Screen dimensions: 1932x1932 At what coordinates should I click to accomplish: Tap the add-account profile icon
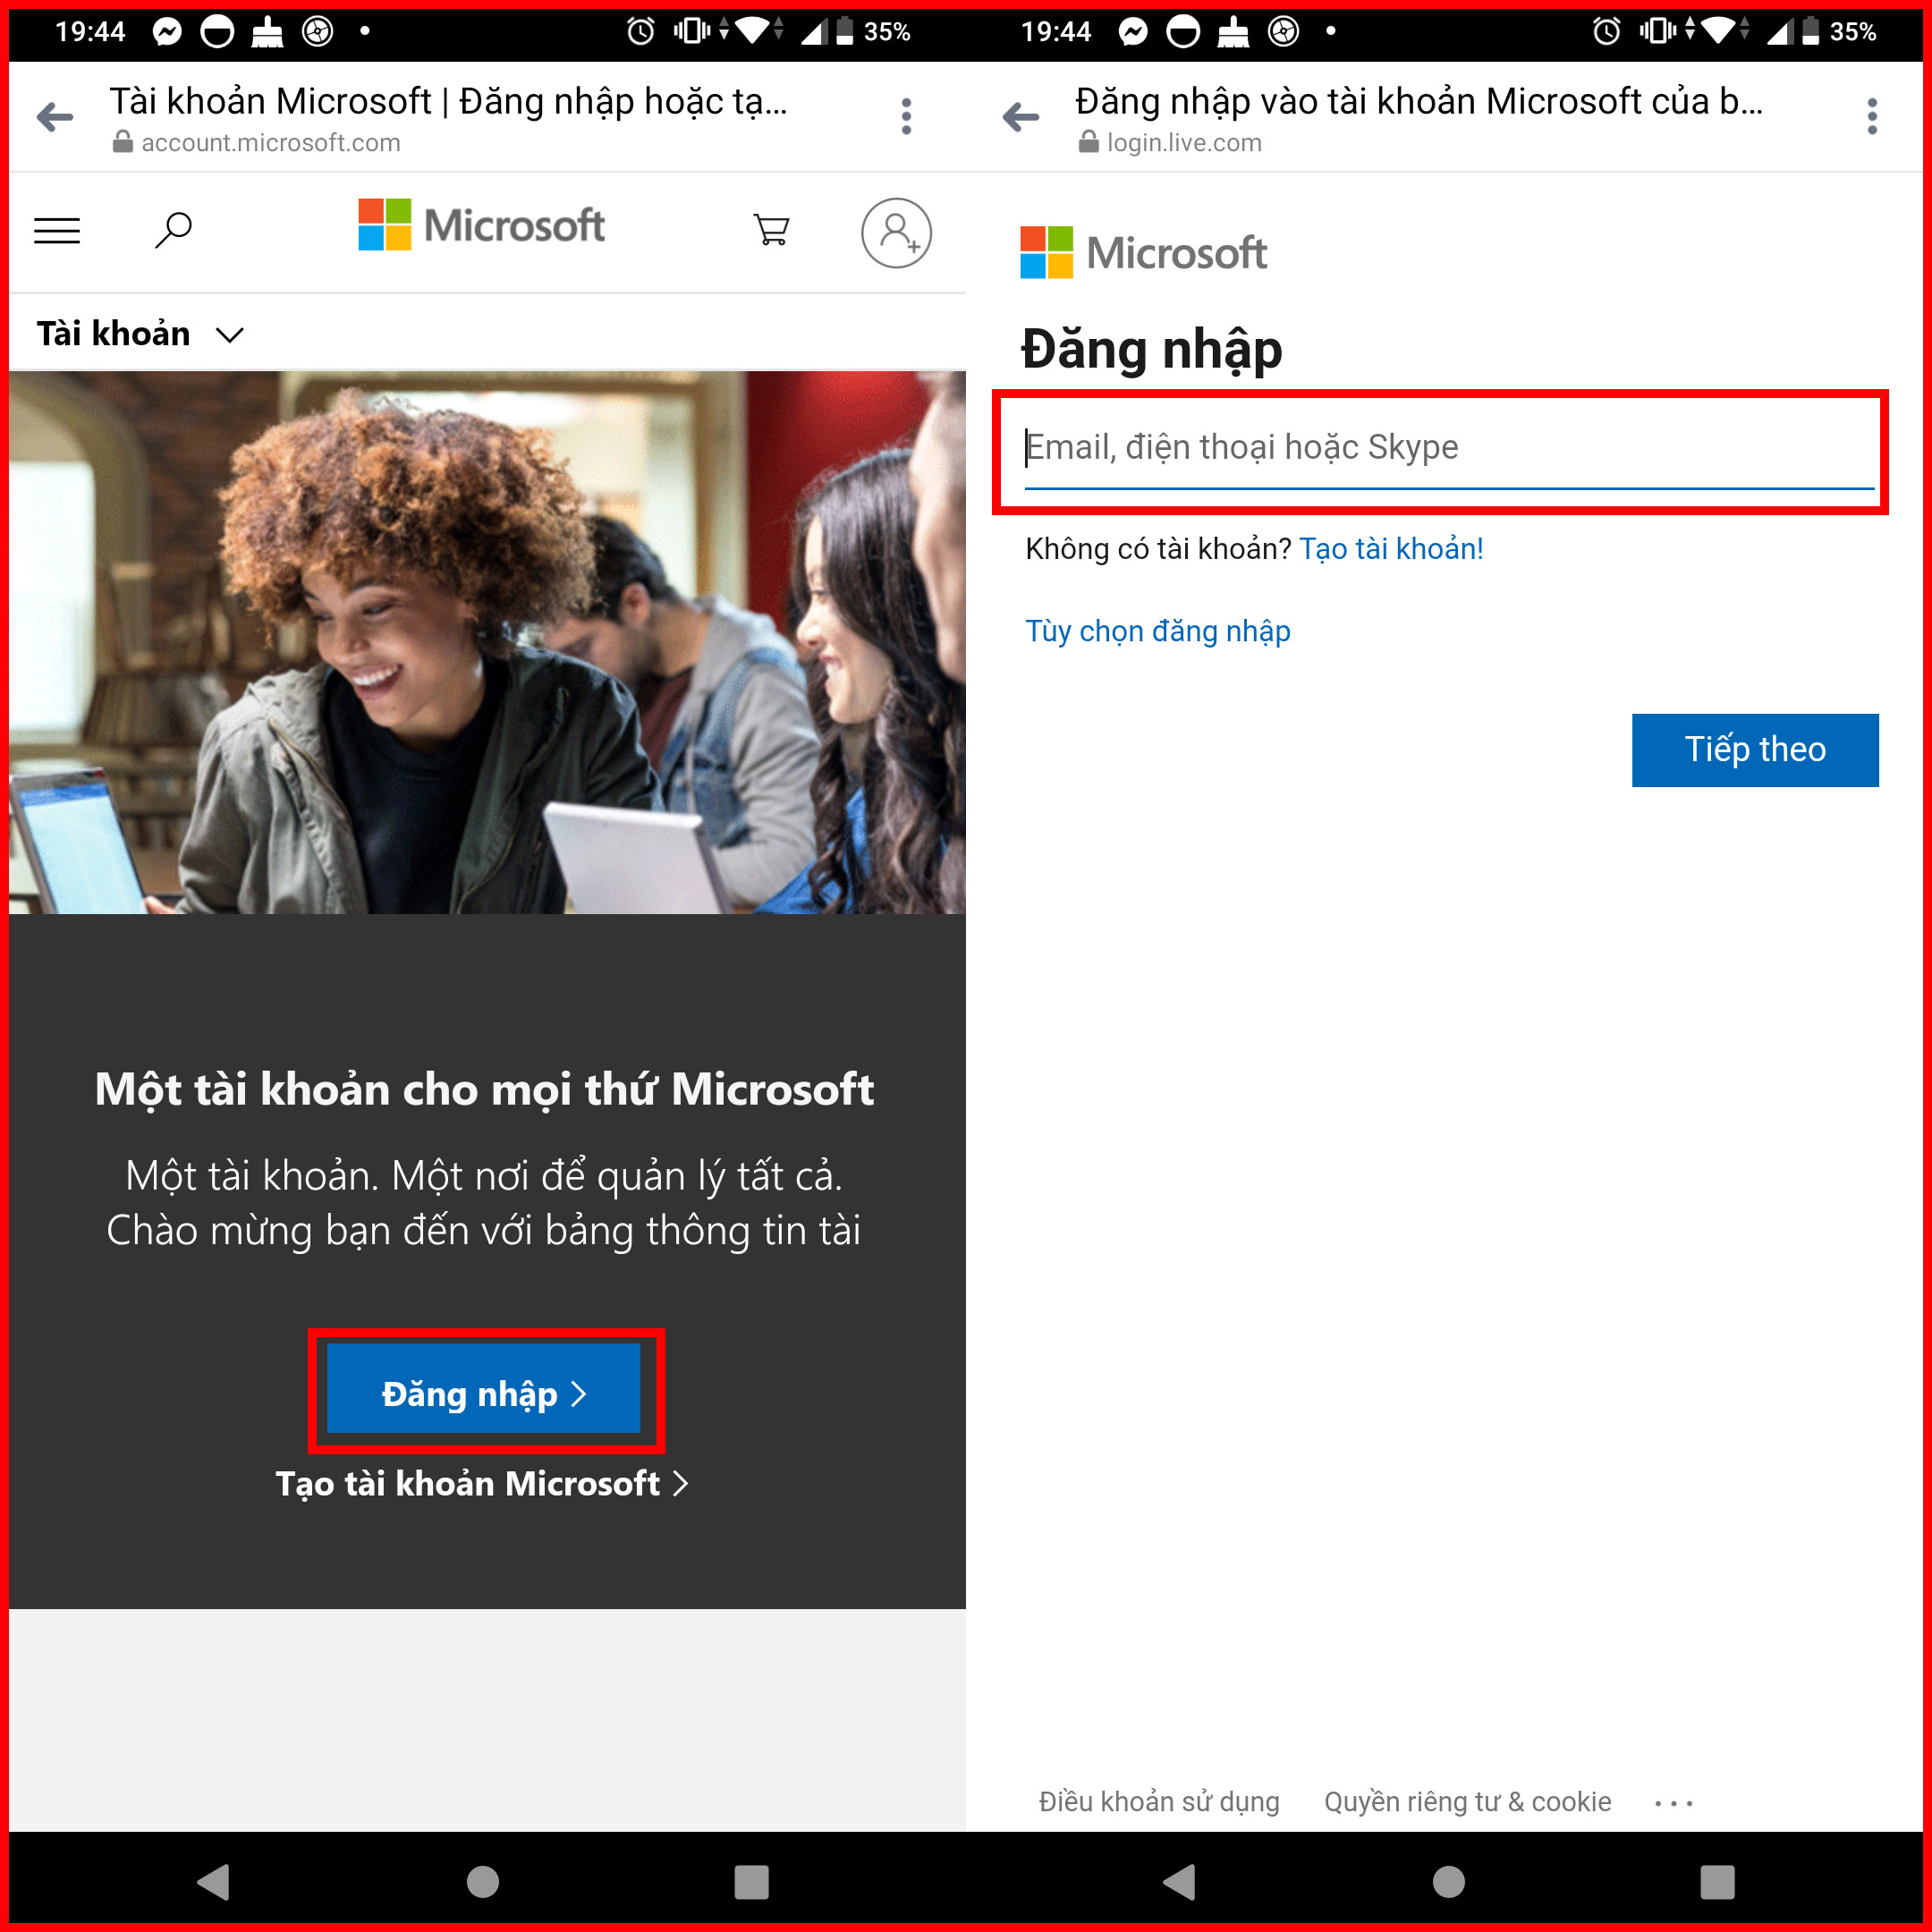(897, 233)
